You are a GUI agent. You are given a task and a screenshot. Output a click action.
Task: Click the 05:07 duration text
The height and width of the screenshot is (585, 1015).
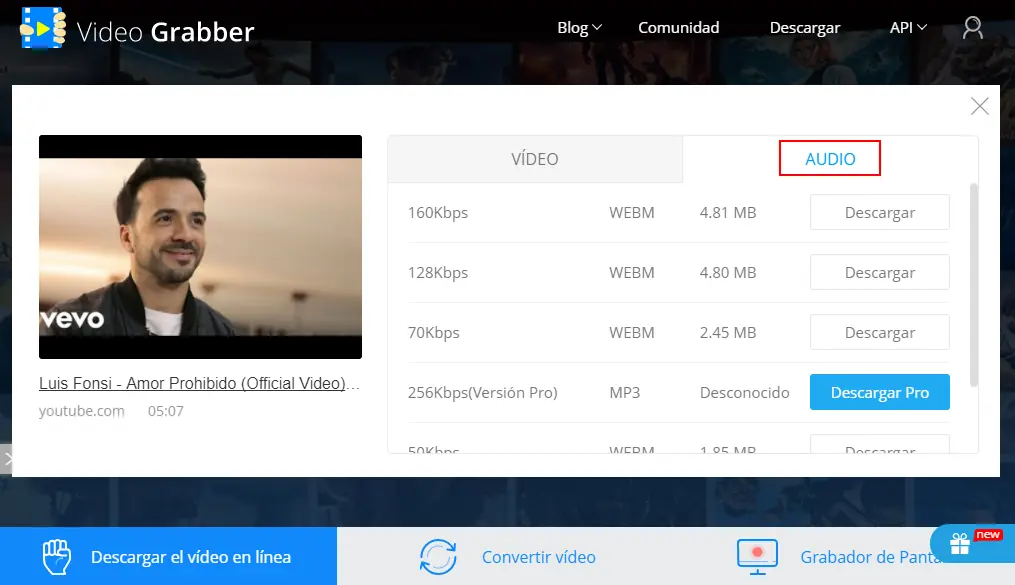(166, 411)
